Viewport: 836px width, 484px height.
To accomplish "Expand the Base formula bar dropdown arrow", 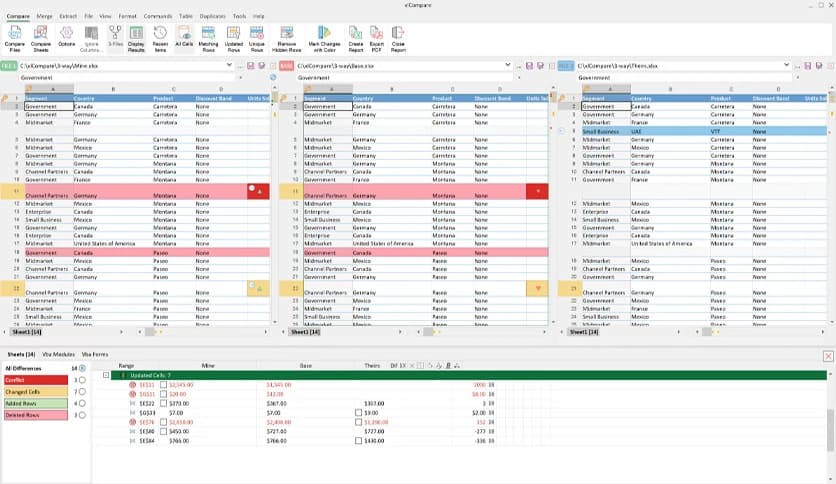I will point(519,78).
